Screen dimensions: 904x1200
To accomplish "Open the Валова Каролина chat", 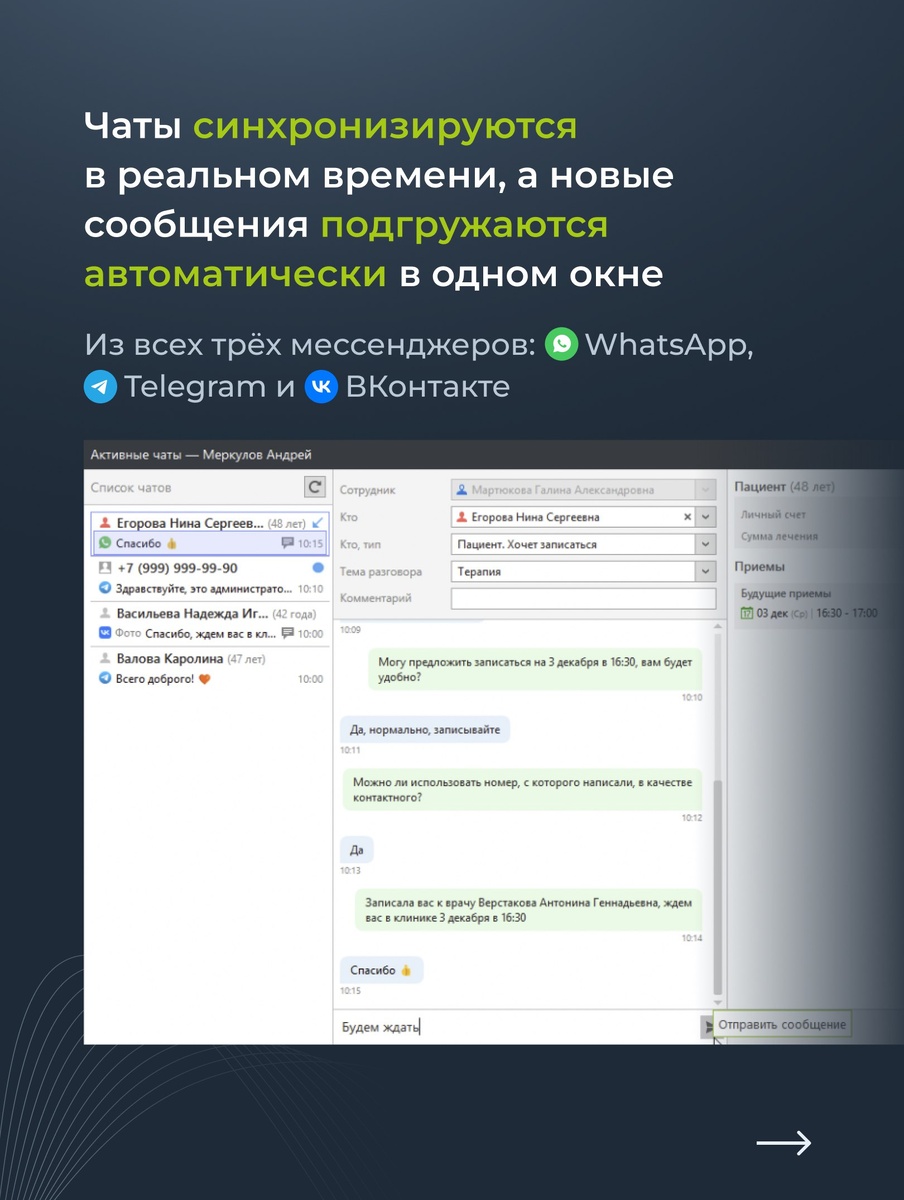I will point(210,669).
